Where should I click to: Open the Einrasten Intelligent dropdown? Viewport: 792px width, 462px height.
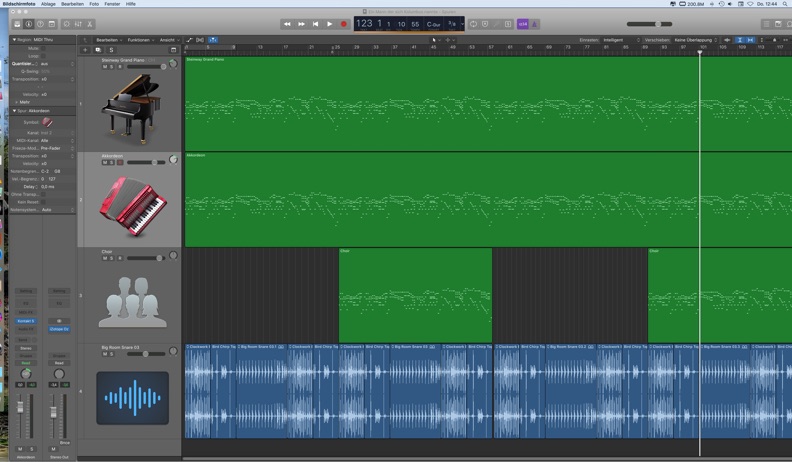pos(621,40)
